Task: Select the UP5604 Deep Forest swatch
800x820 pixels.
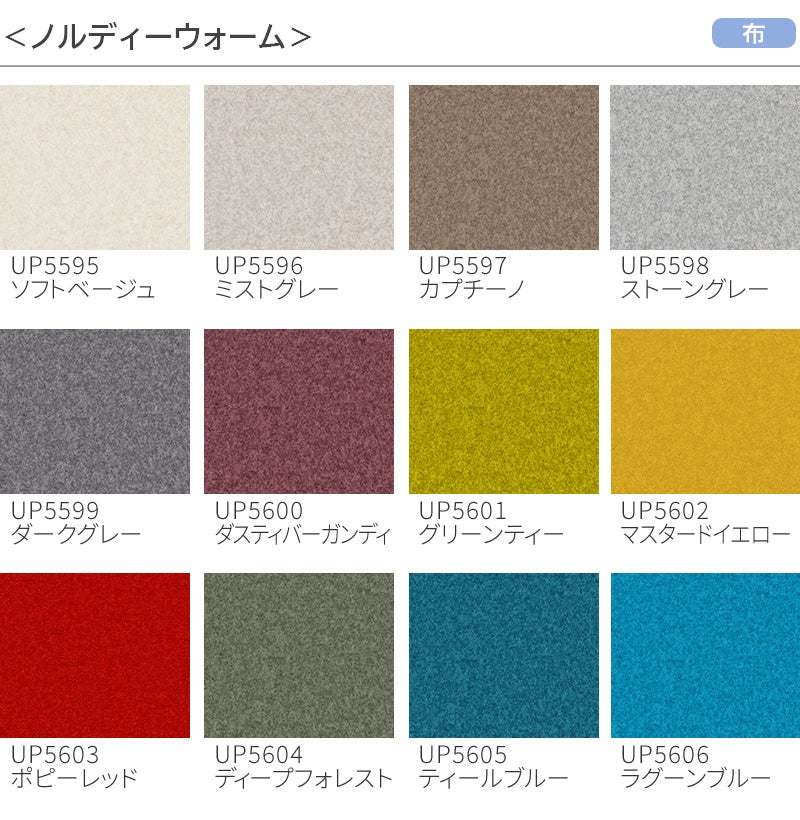Action: pyautogui.click(x=299, y=655)
